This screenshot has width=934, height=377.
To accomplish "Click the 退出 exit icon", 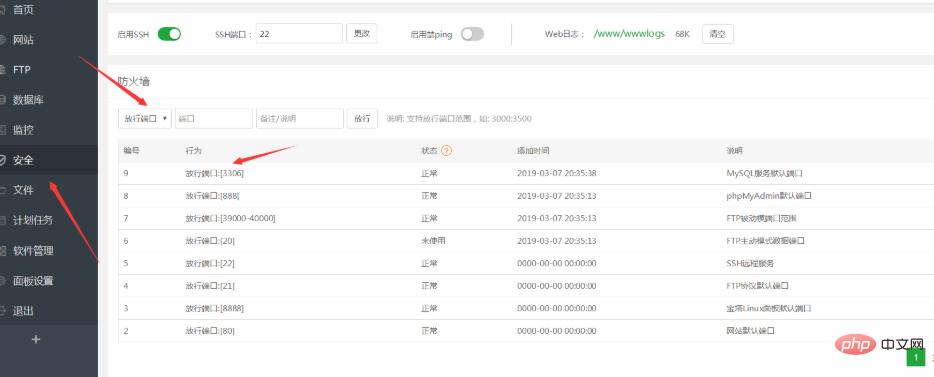I will pyautogui.click(x=2, y=310).
